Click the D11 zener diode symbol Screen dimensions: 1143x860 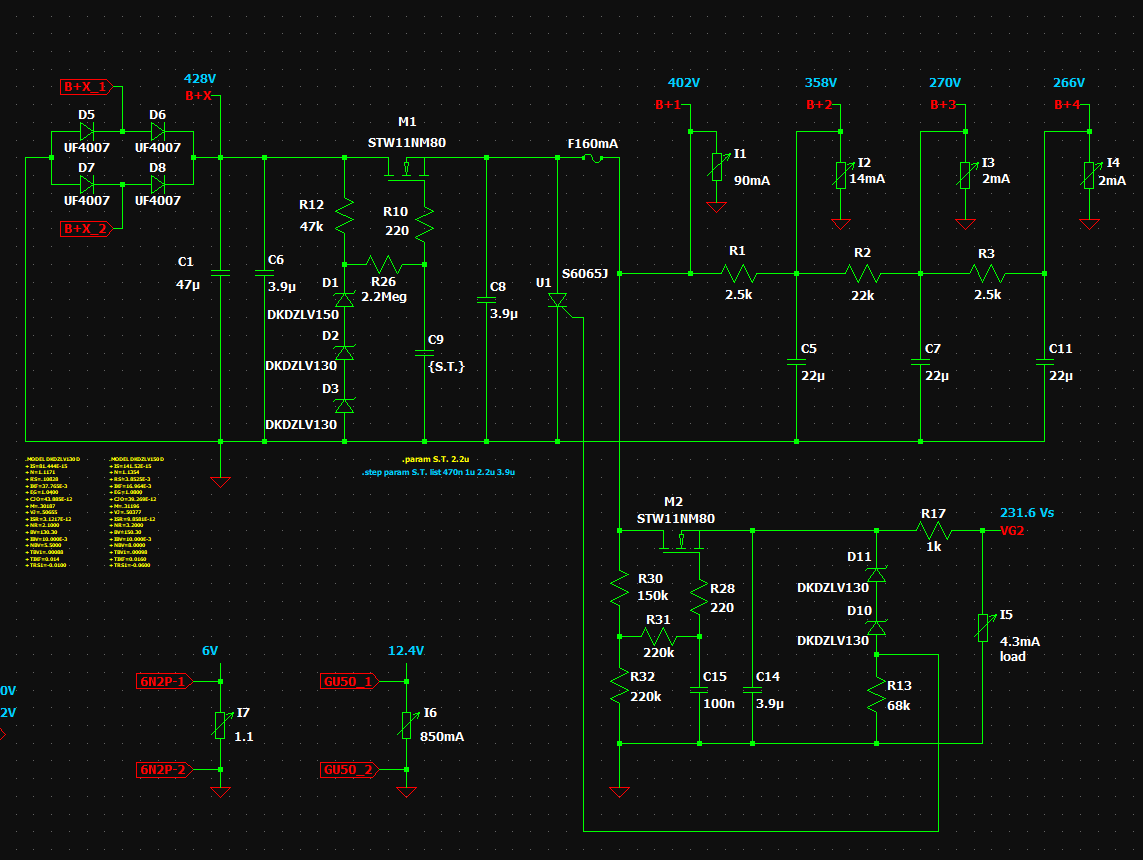(876, 574)
